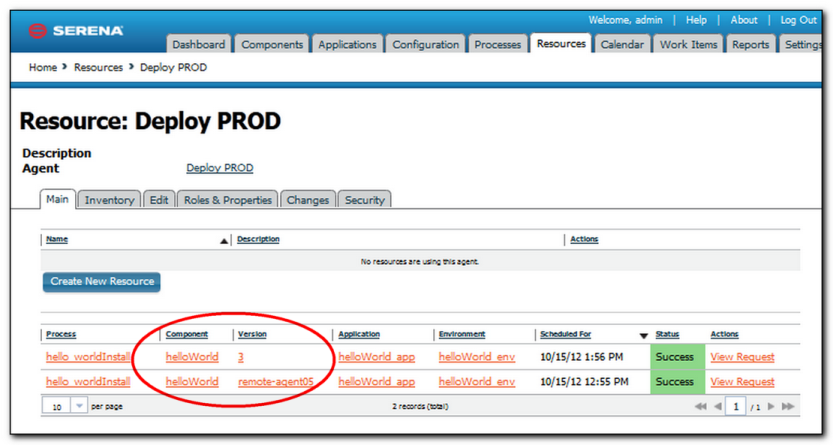Viewport: 833px width, 445px height.
Task: Sort by Environment column header
Action: (462, 335)
